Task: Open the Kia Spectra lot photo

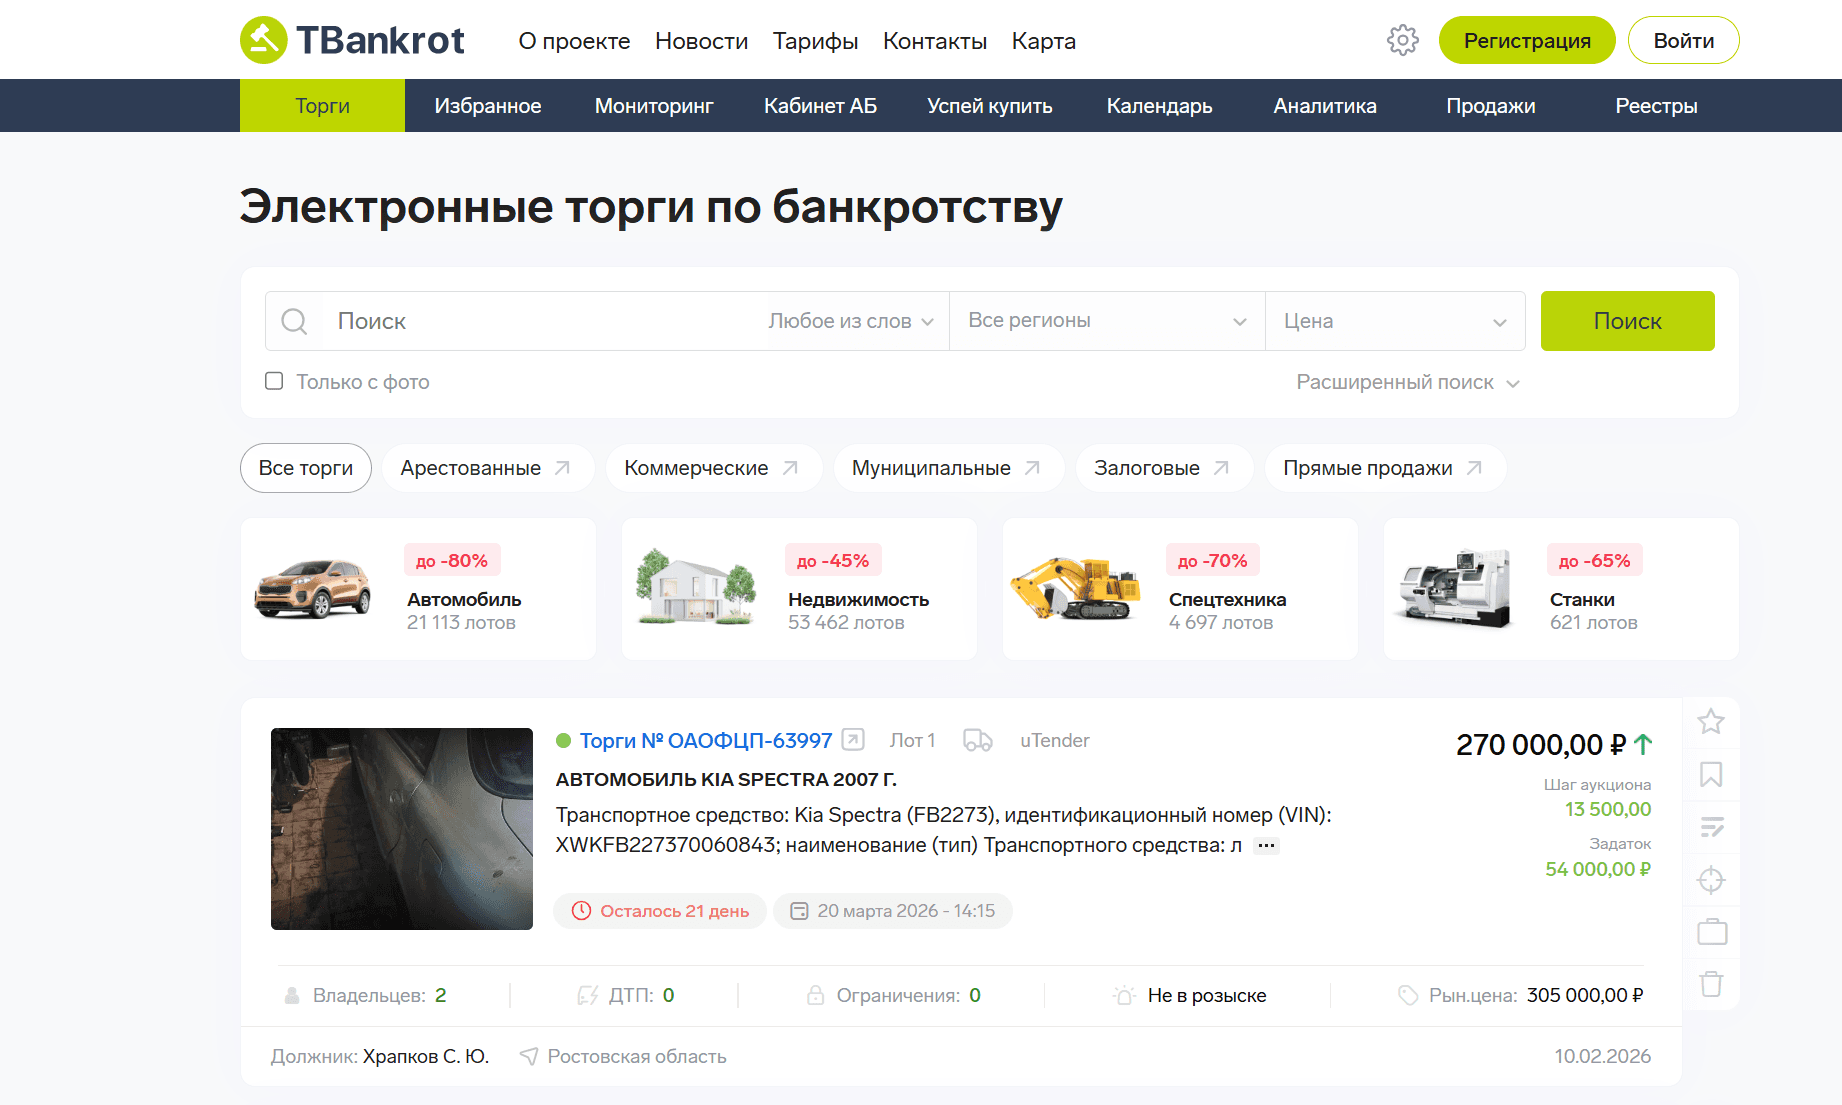Action: 402,829
